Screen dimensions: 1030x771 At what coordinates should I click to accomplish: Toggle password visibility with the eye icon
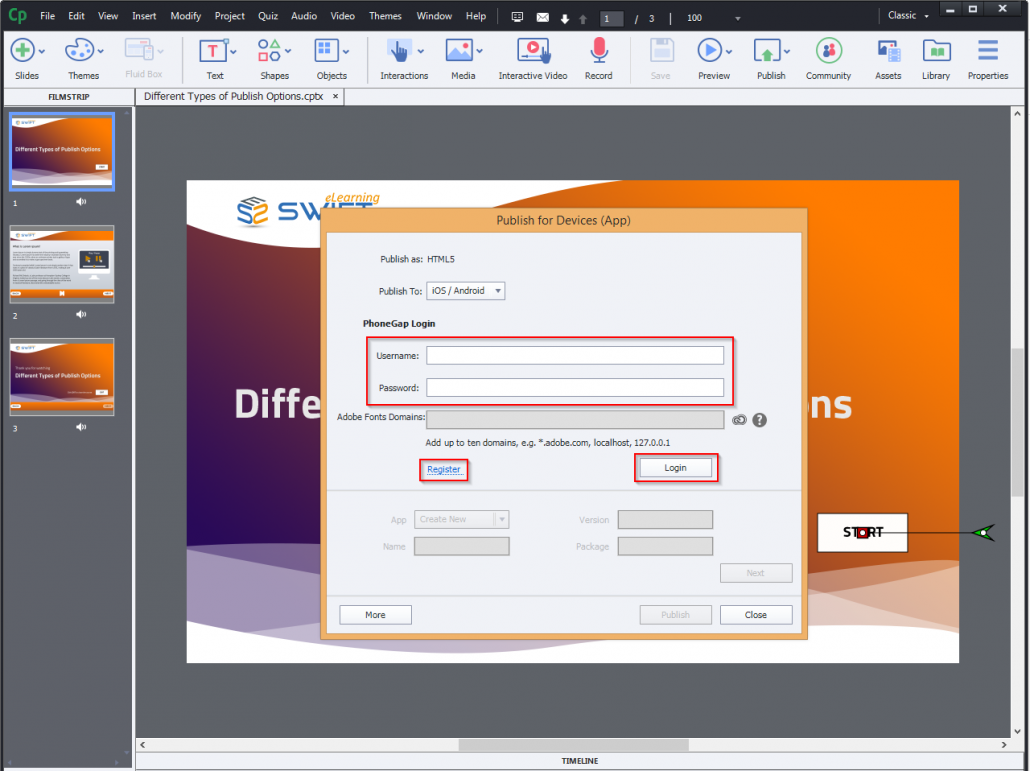[739, 420]
